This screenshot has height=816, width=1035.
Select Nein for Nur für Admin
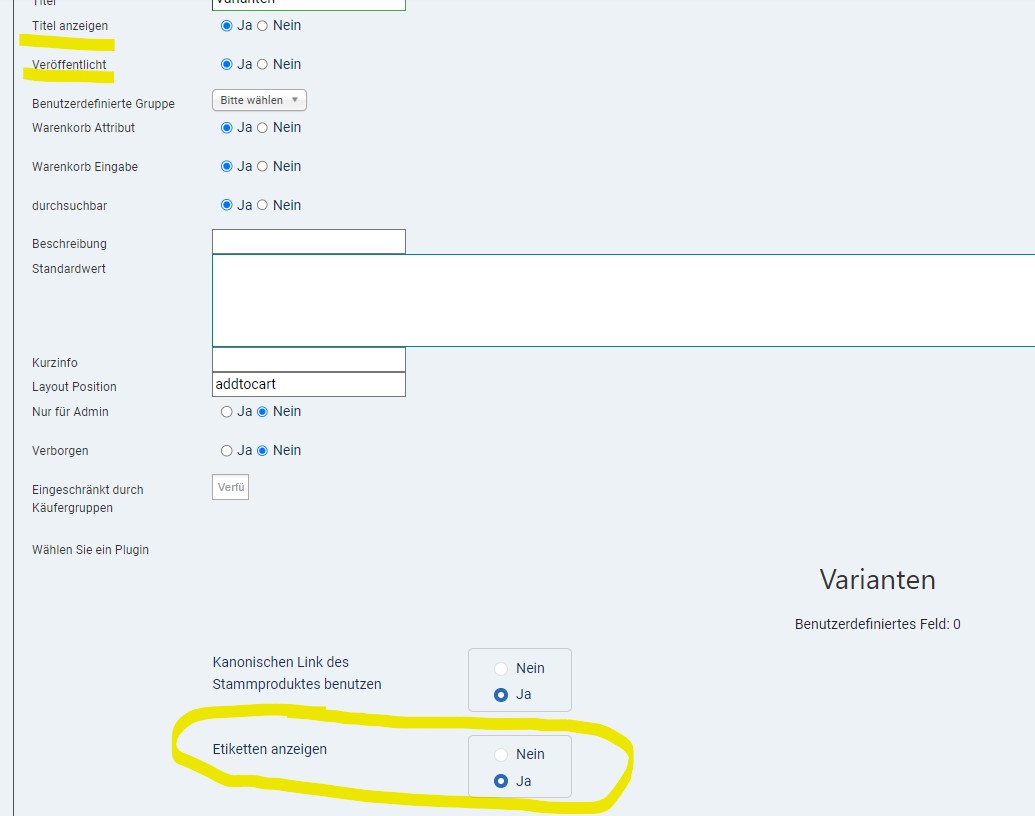click(x=263, y=412)
